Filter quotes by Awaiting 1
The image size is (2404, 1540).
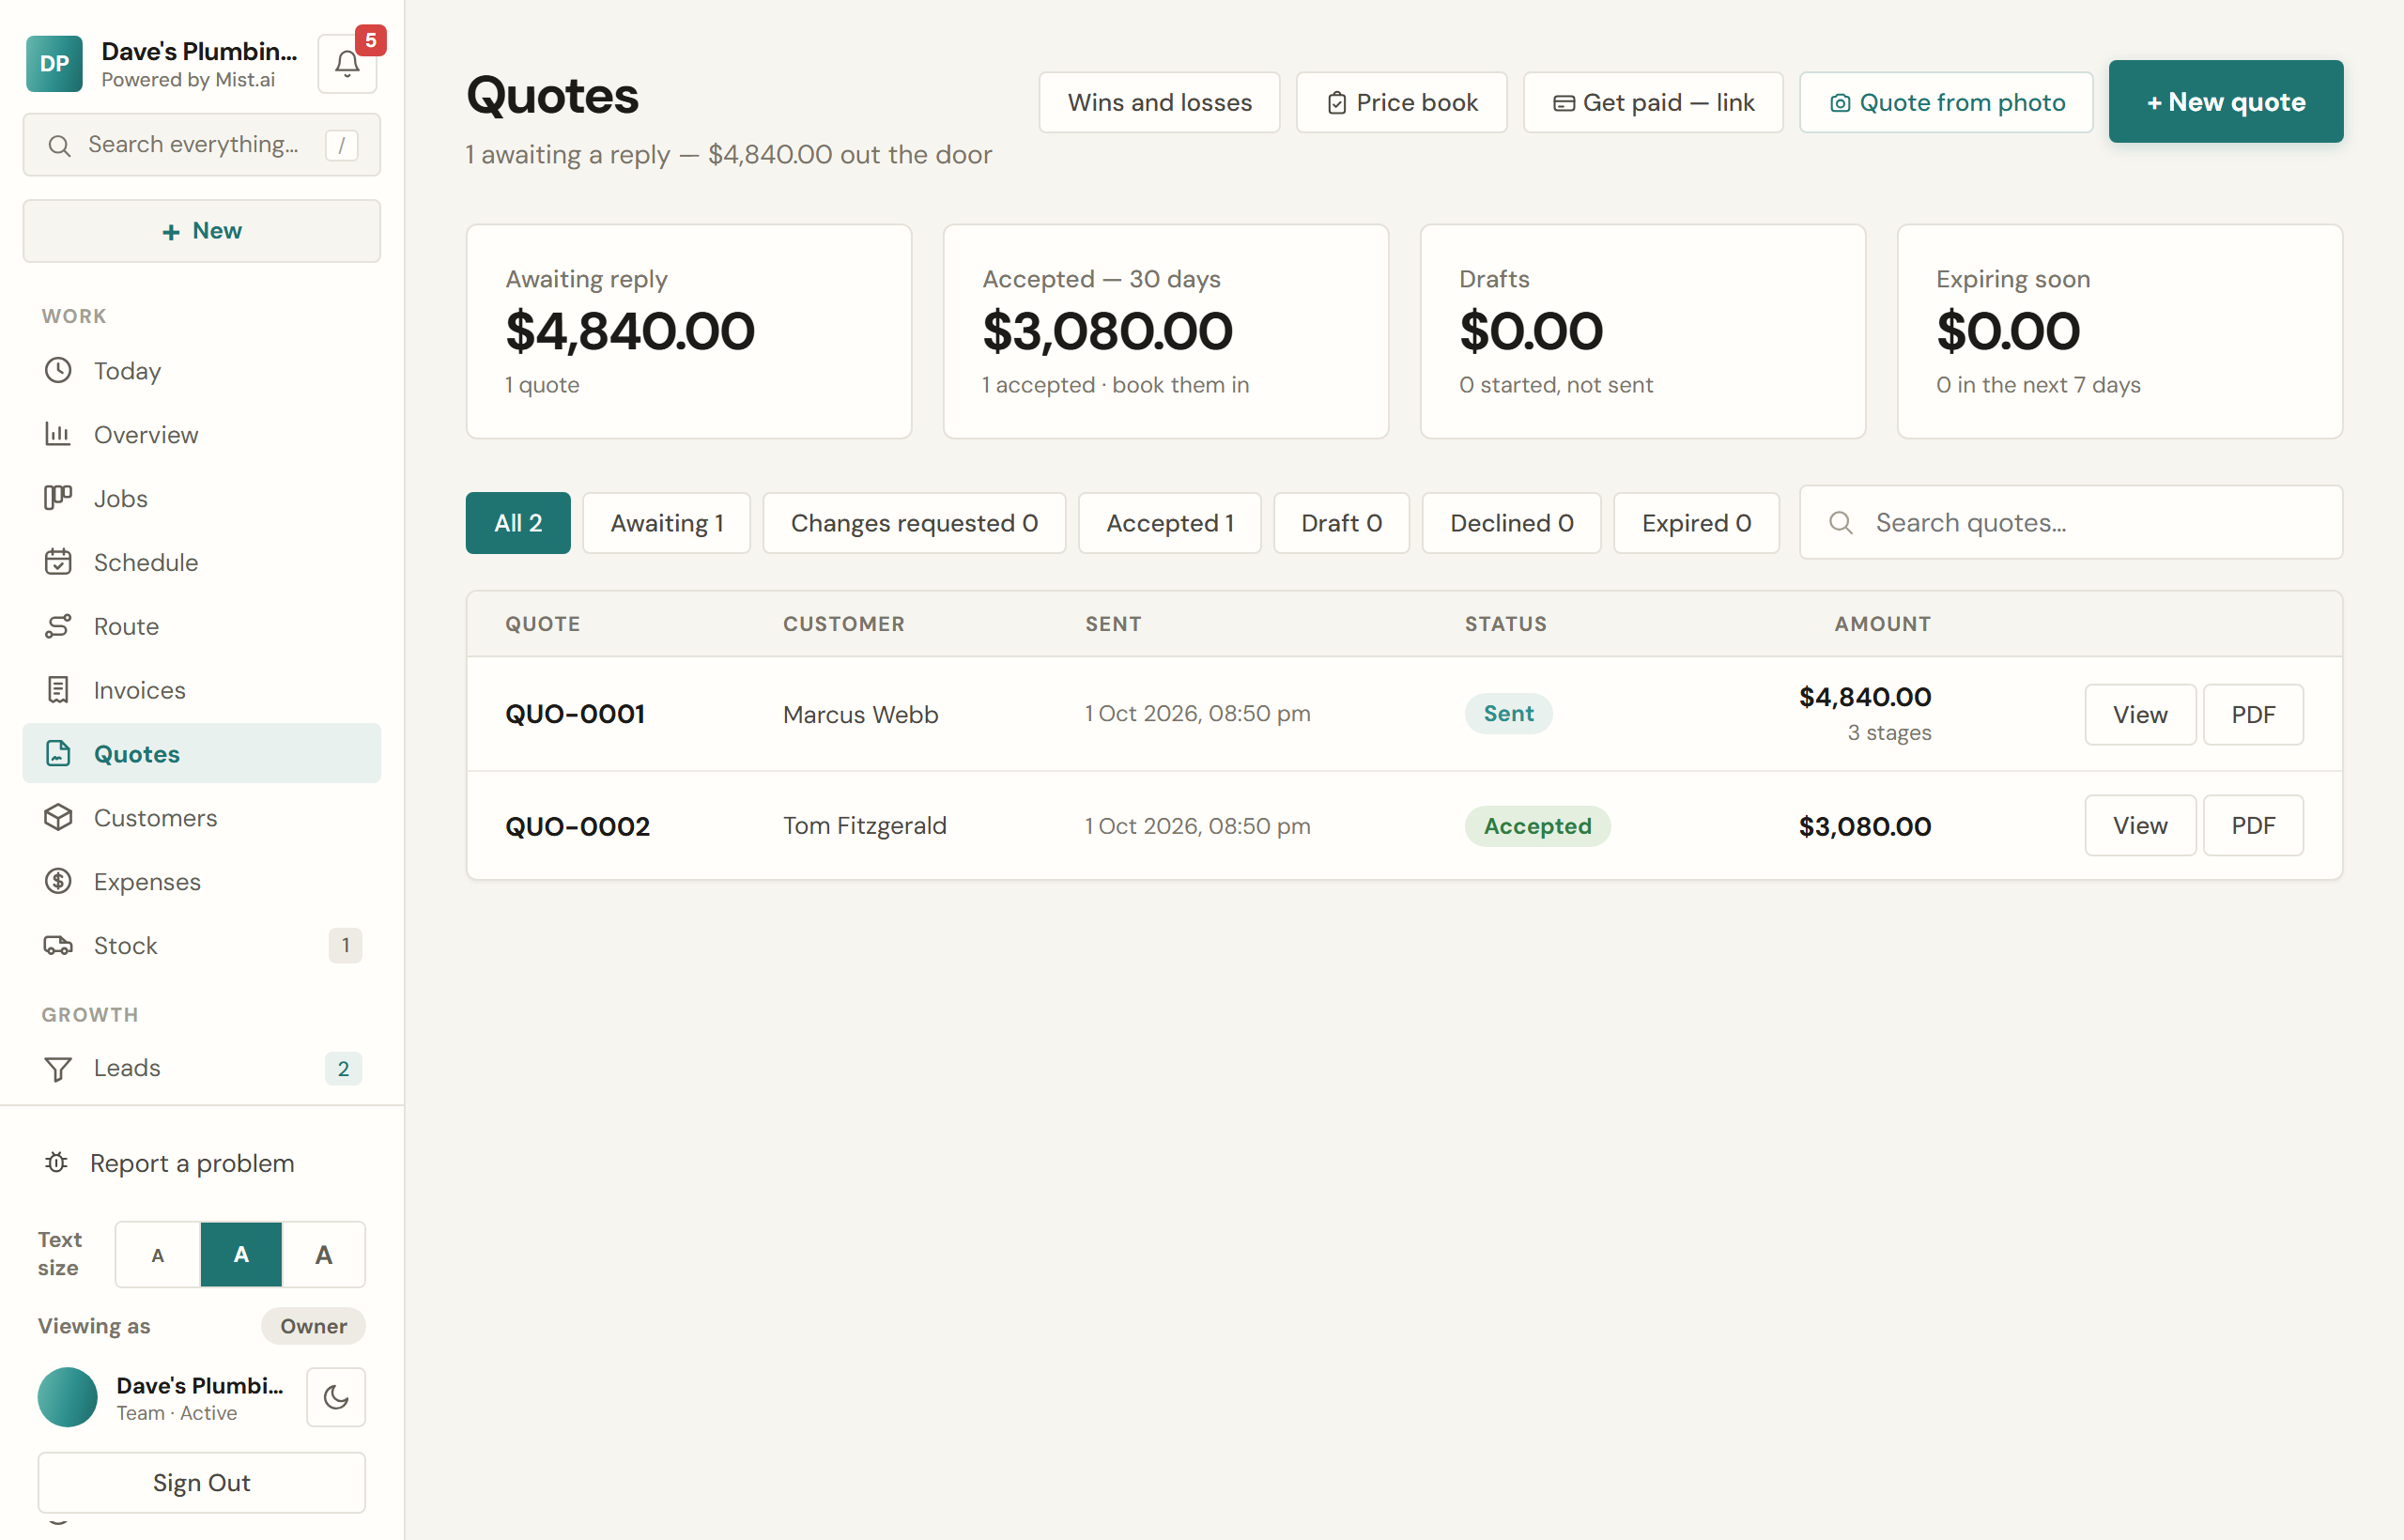pyautogui.click(x=667, y=523)
